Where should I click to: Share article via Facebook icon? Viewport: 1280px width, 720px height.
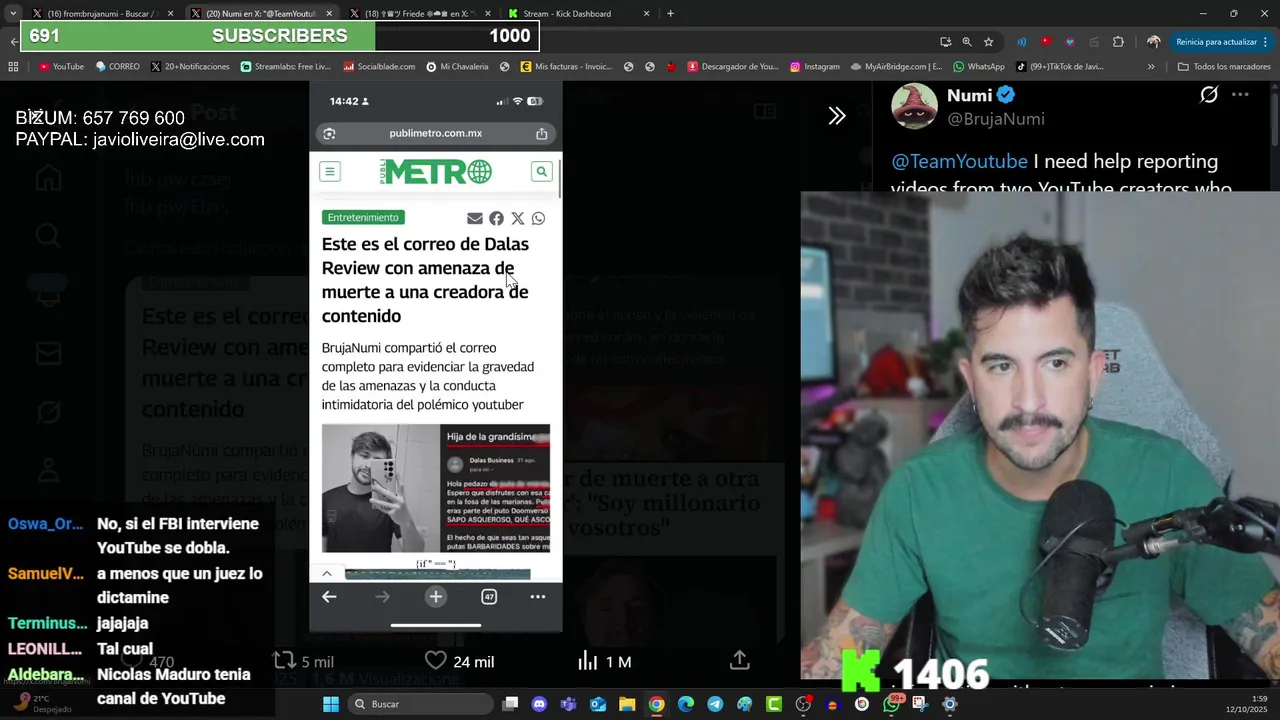[x=496, y=218]
